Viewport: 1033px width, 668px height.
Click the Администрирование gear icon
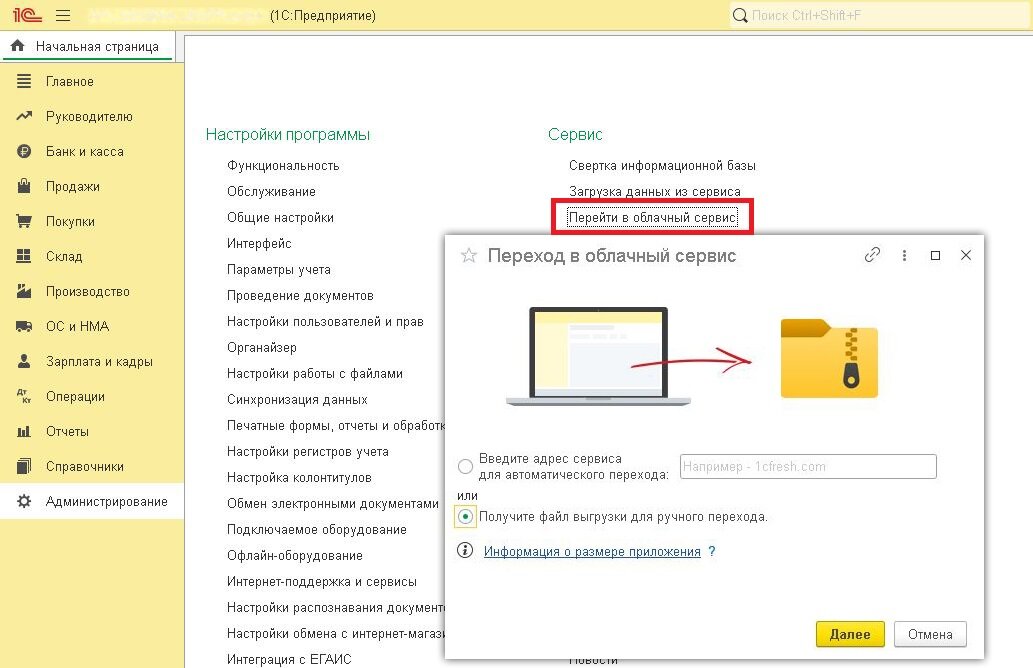point(24,501)
